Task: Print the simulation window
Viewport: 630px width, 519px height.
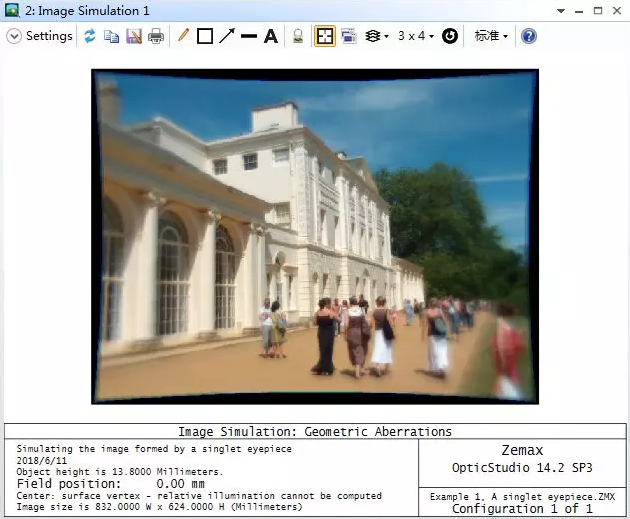Action: [x=156, y=36]
